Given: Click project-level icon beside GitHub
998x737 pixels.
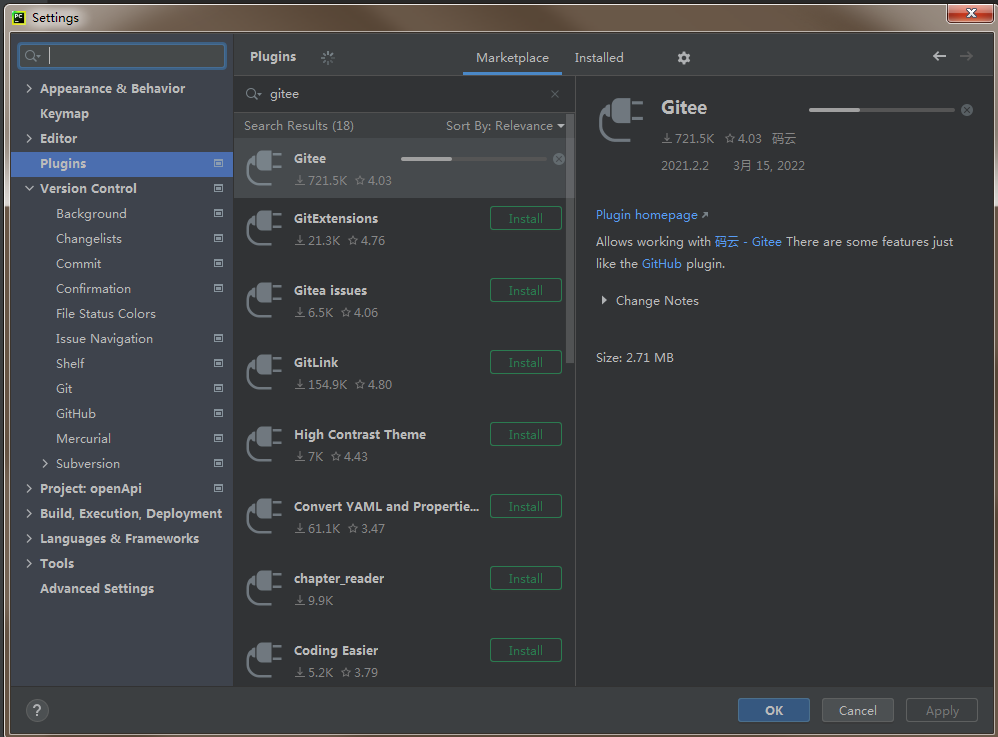Looking at the screenshot, I should point(218,414).
